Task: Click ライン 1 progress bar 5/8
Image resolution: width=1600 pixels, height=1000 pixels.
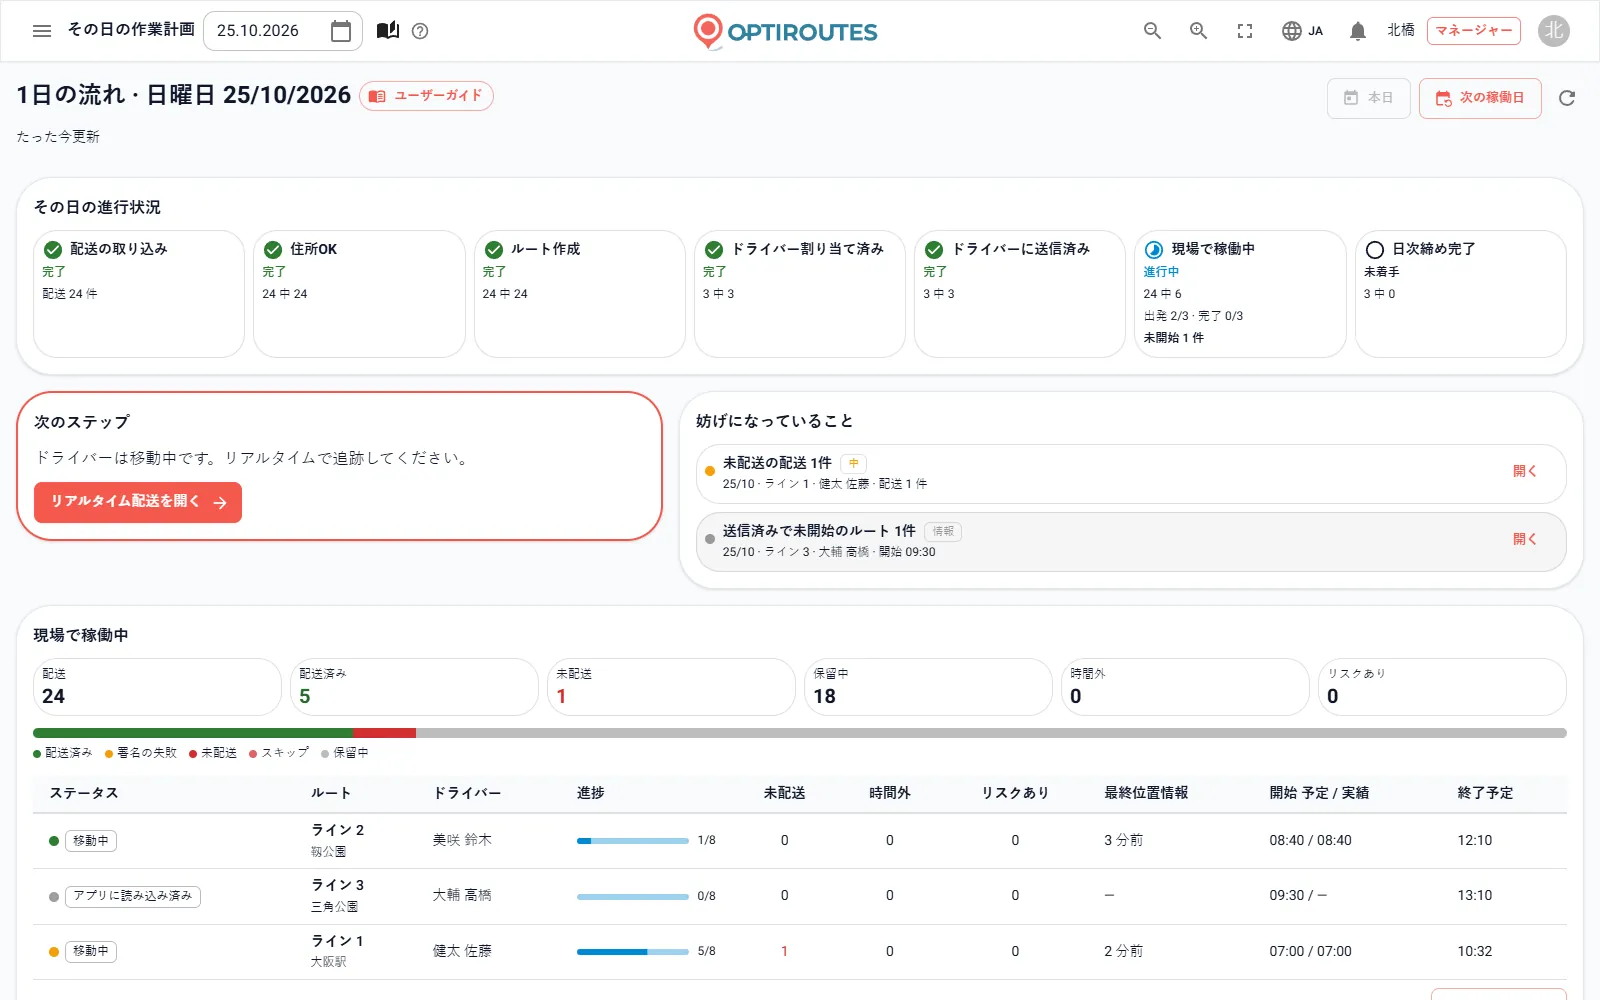Action: pyautogui.click(x=633, y=951)
